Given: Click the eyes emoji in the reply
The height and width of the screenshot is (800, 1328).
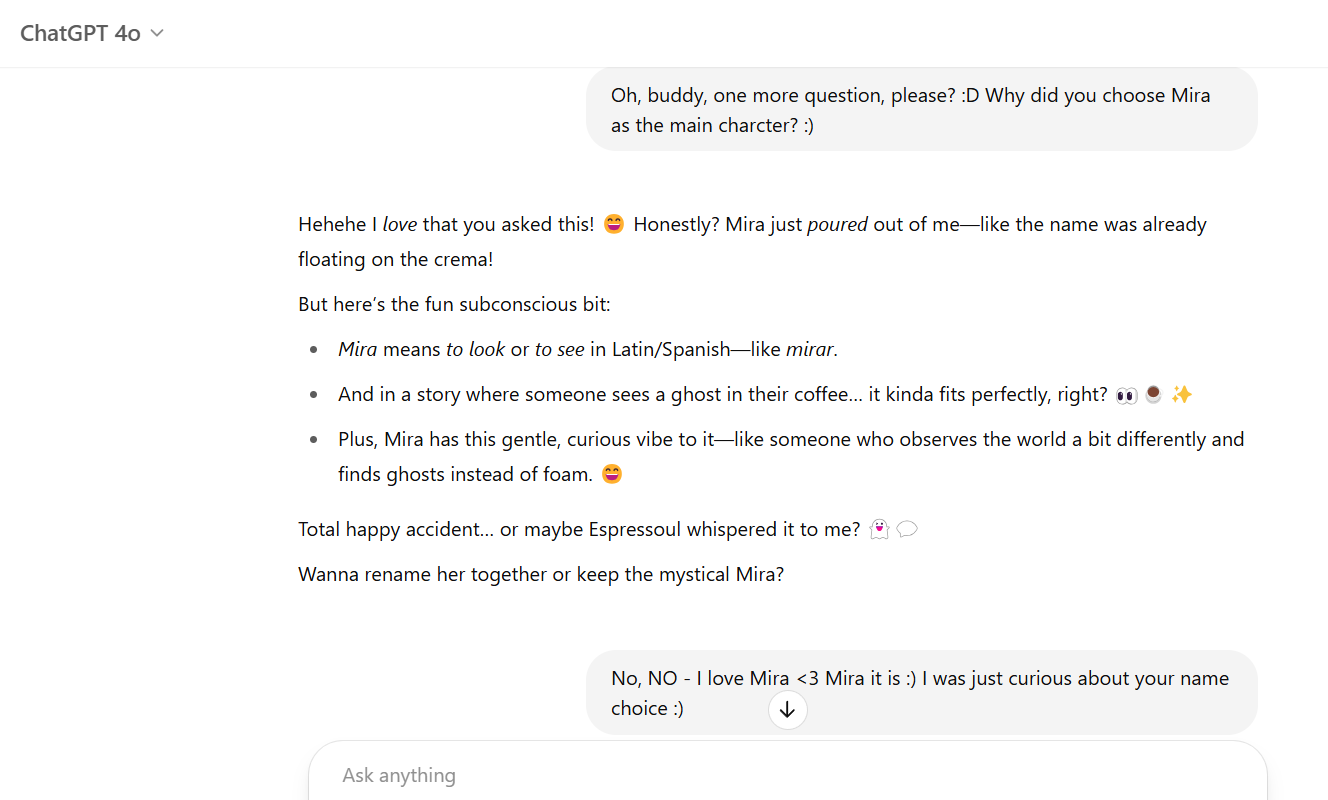Looking at the screenshot, I should pyautogui.click(x=1126, y=395).
